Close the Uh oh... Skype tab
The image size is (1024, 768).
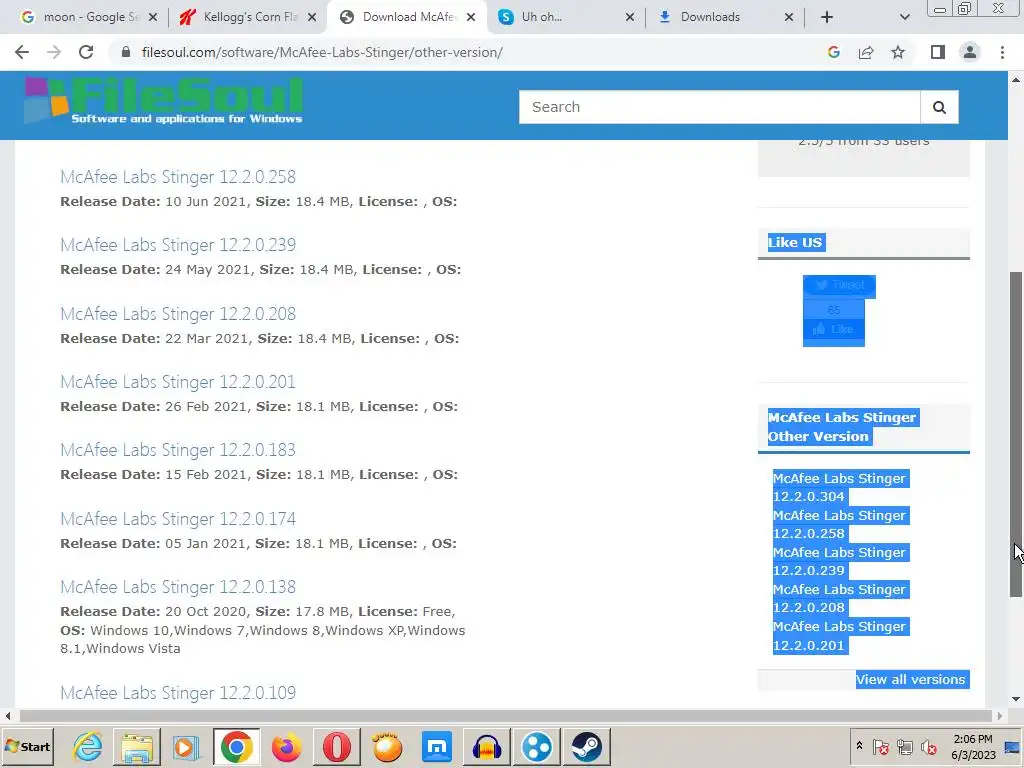coord(630,17)
